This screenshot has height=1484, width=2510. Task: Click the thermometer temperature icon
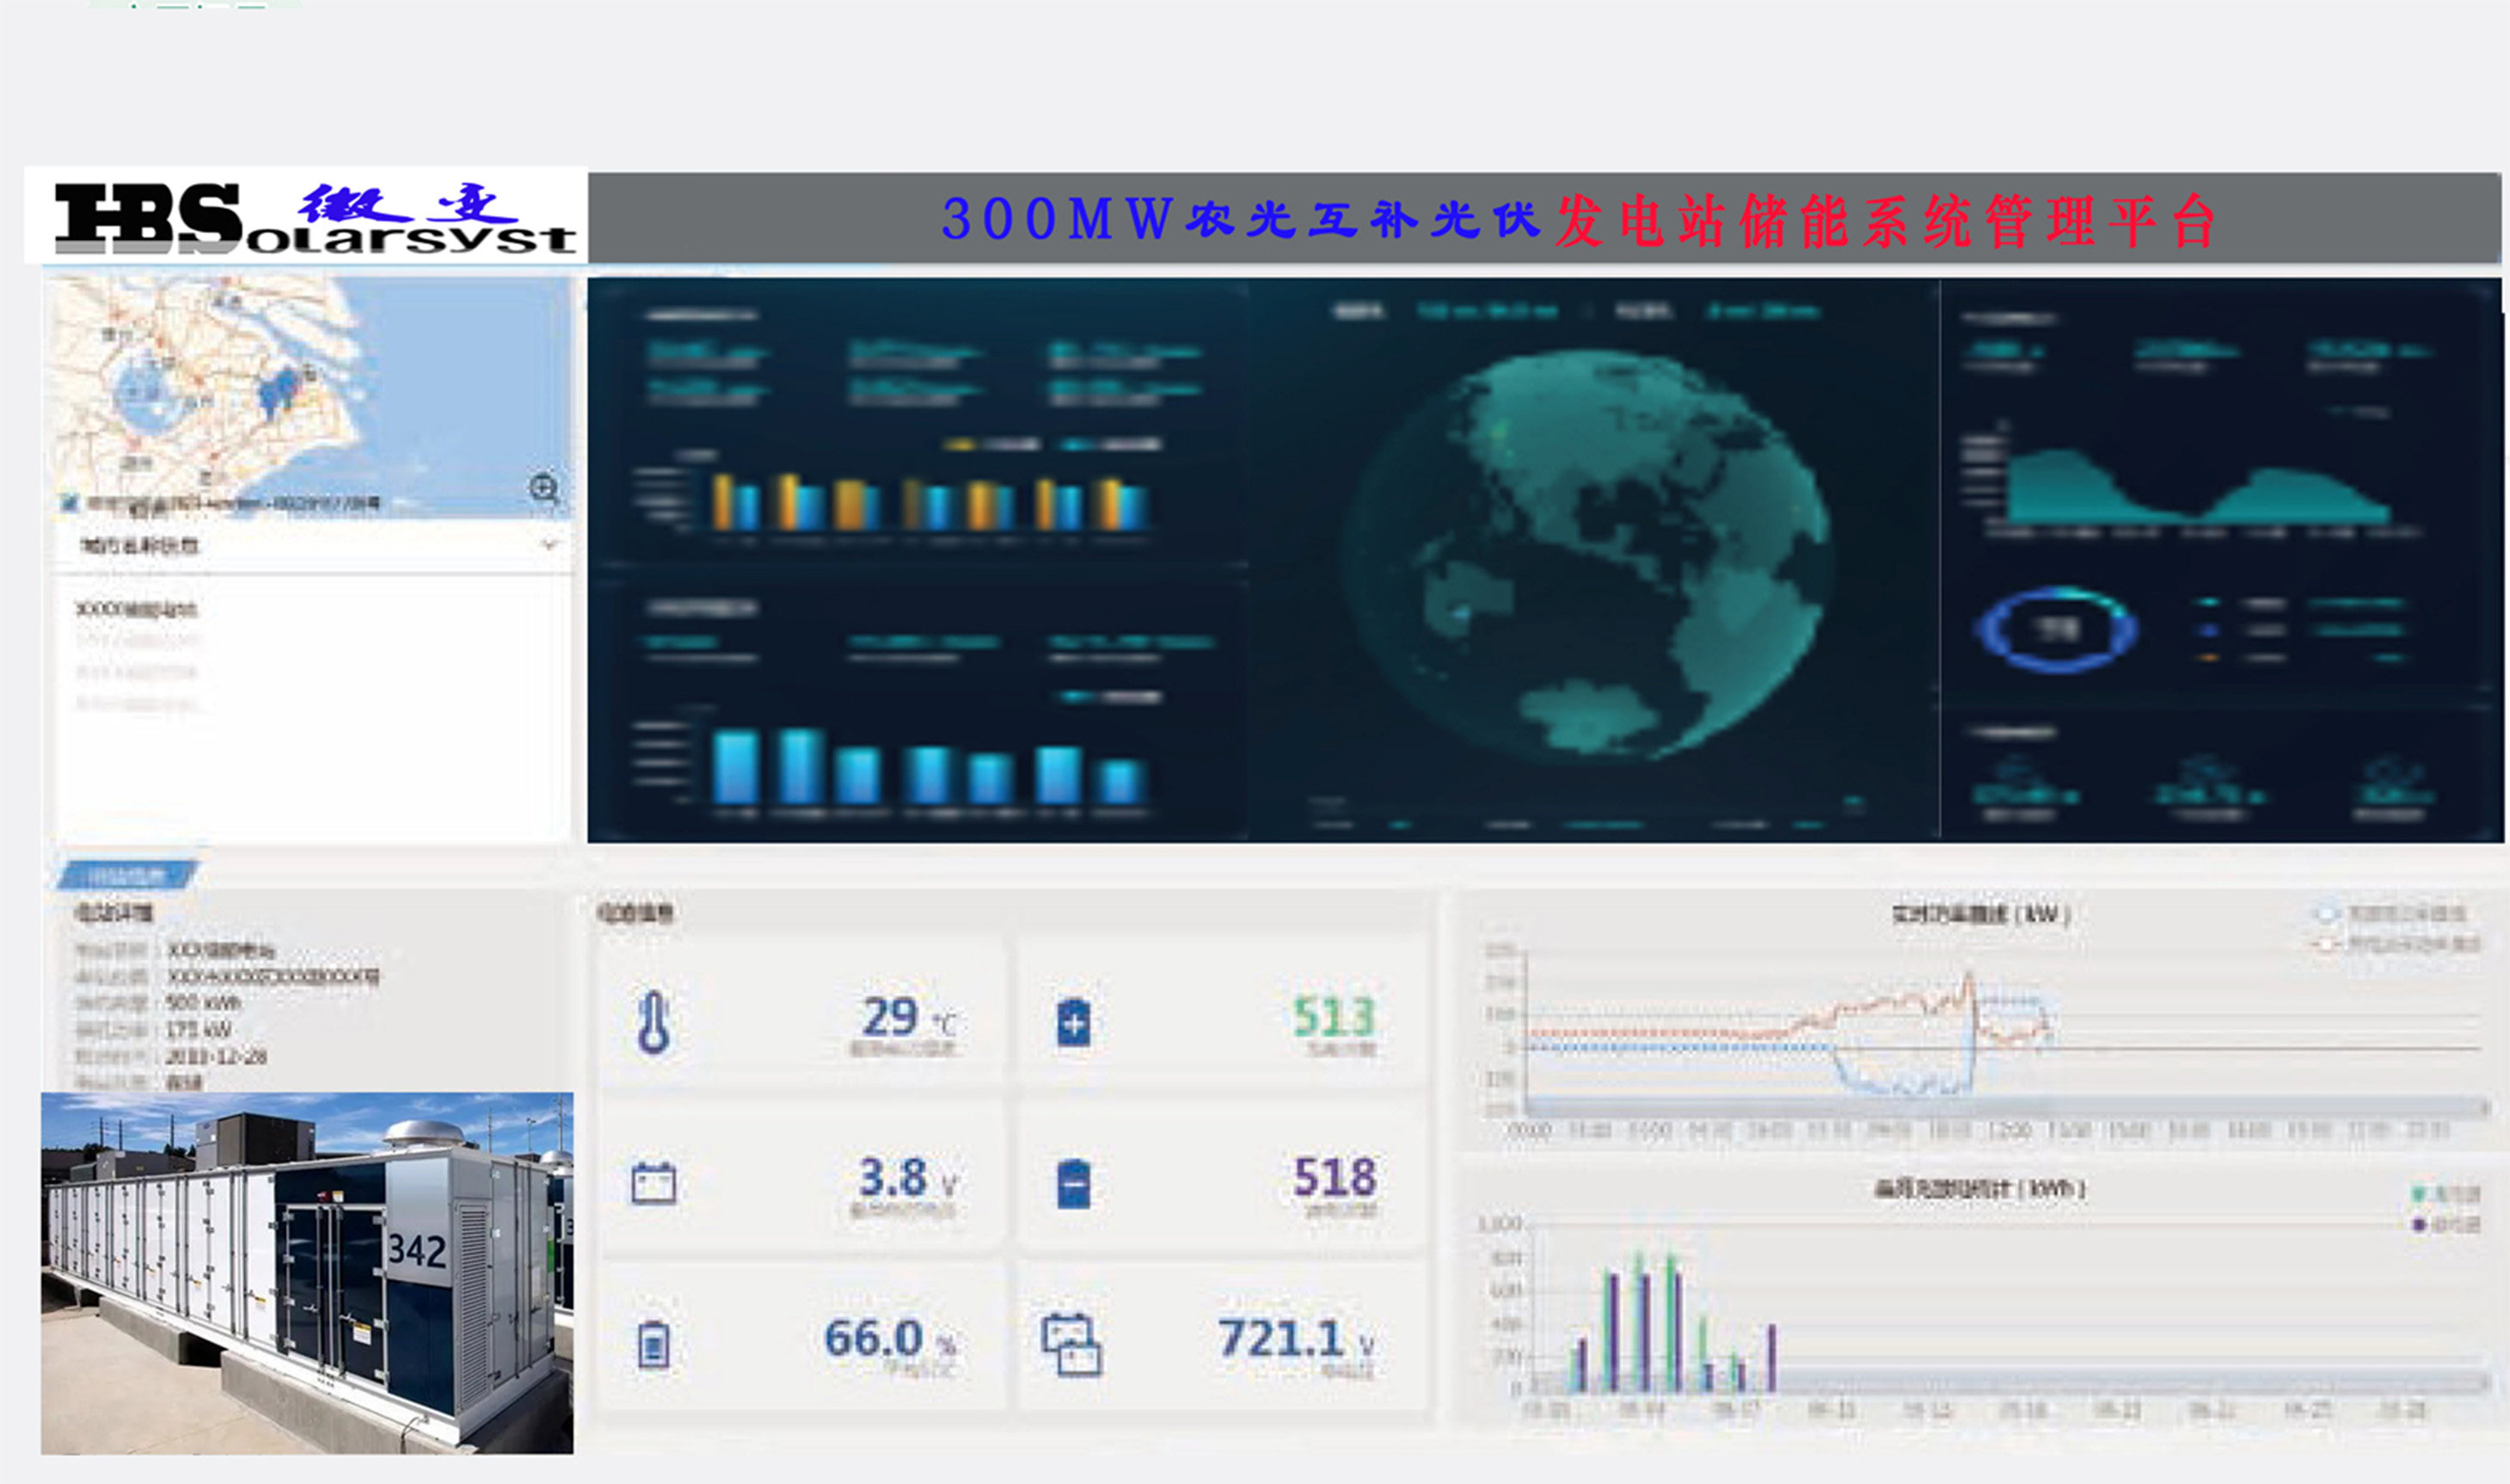[x=654, y=1023]
